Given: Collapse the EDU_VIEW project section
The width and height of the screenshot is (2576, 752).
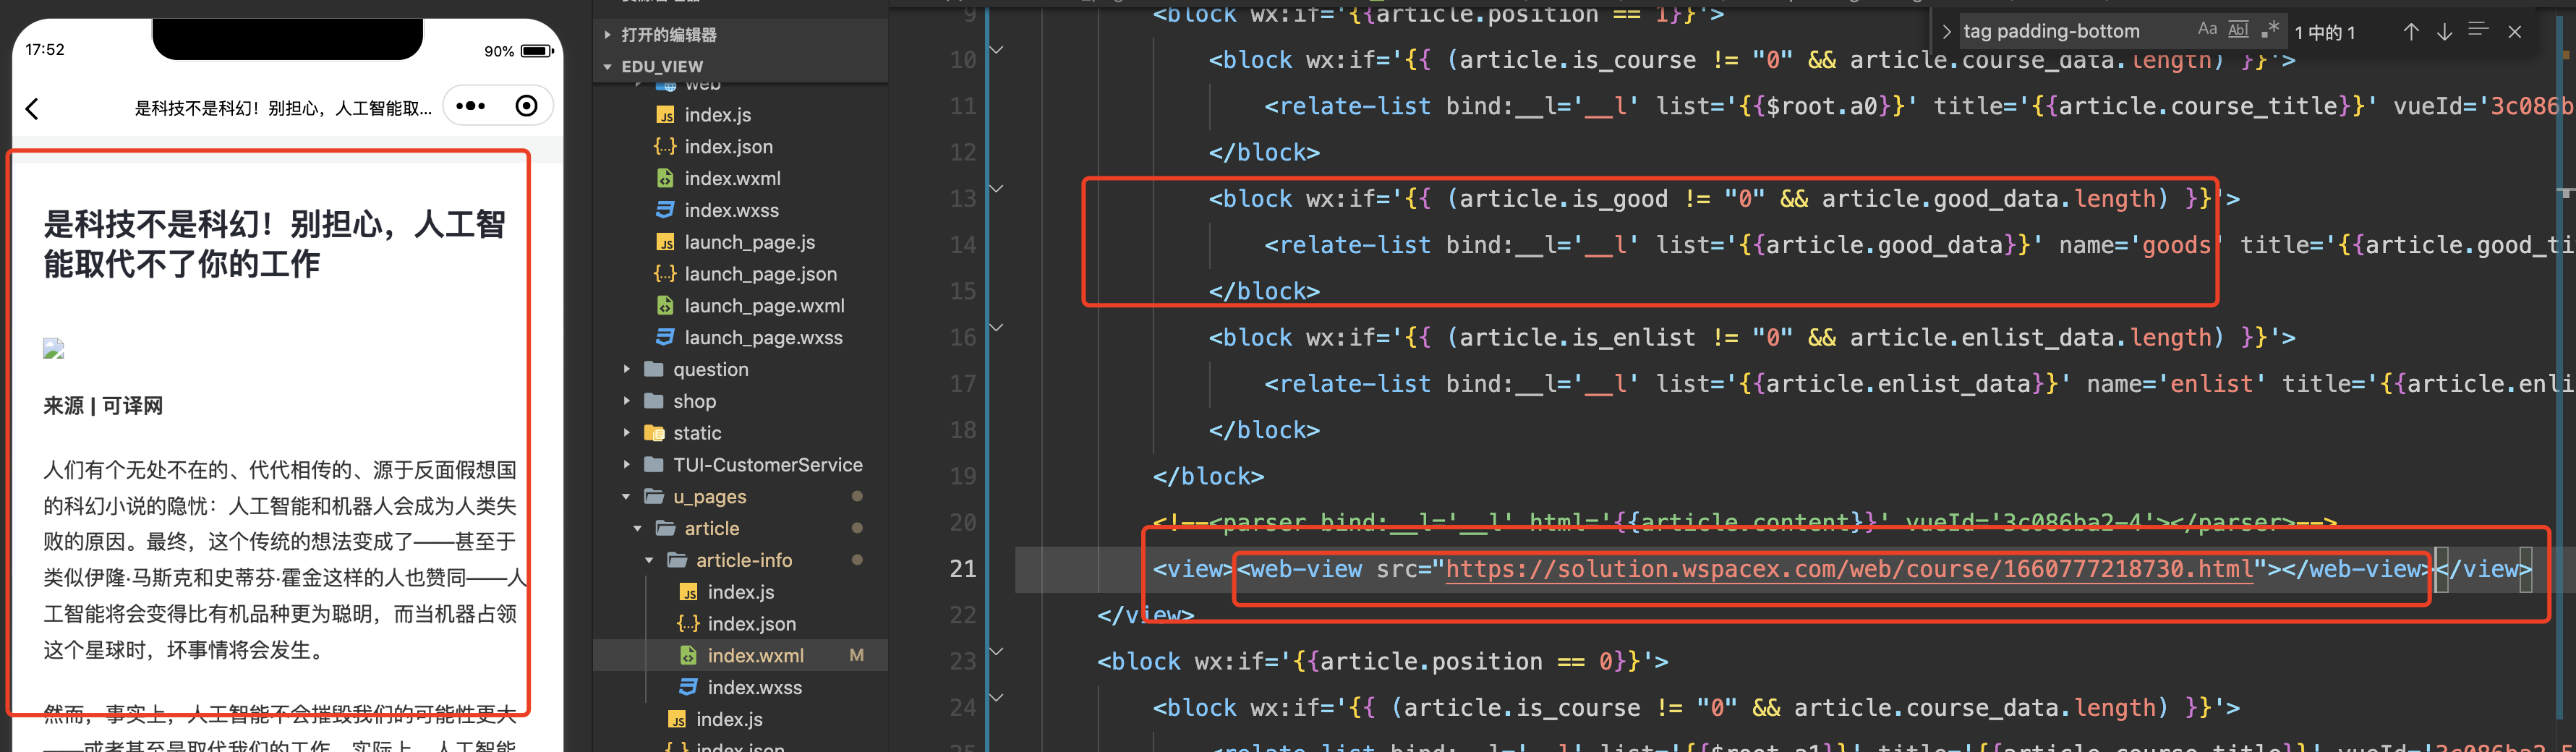Looking at the screenshot, I should pyautogui.click(x=740, y=67).
